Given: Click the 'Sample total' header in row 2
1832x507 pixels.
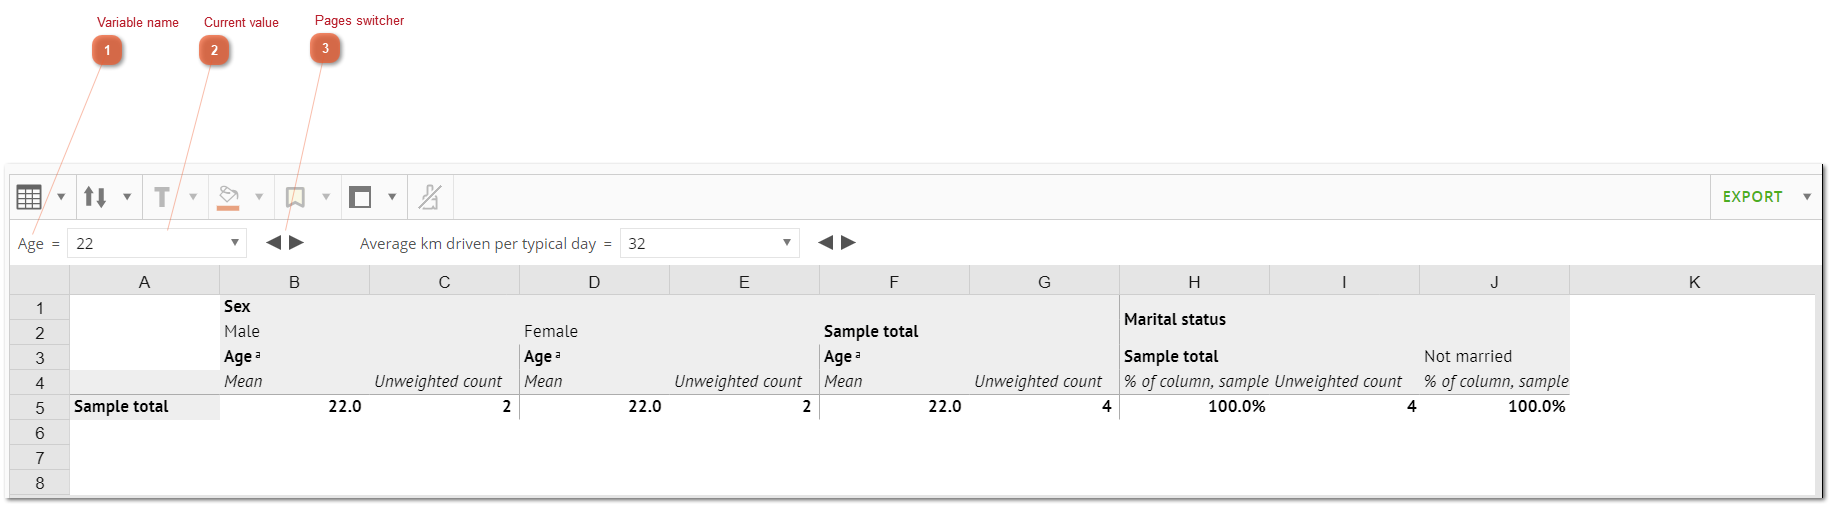Looking at the screenshot, I should tap(871, 332).
